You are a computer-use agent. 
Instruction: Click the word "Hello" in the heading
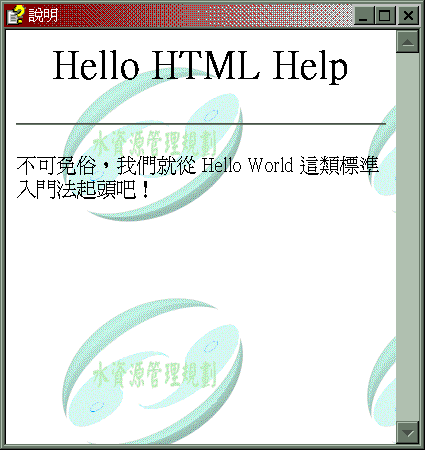(96, 65)
